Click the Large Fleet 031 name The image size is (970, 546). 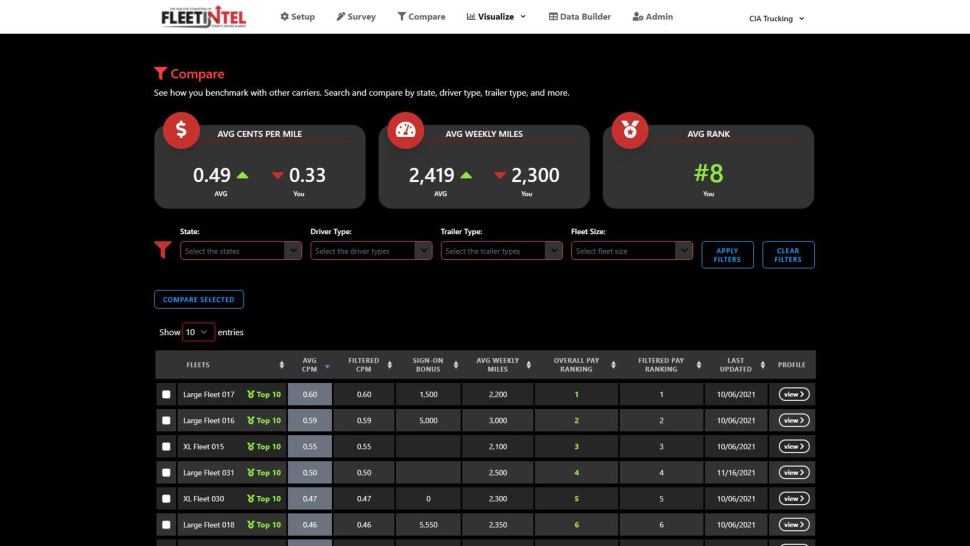208,472
